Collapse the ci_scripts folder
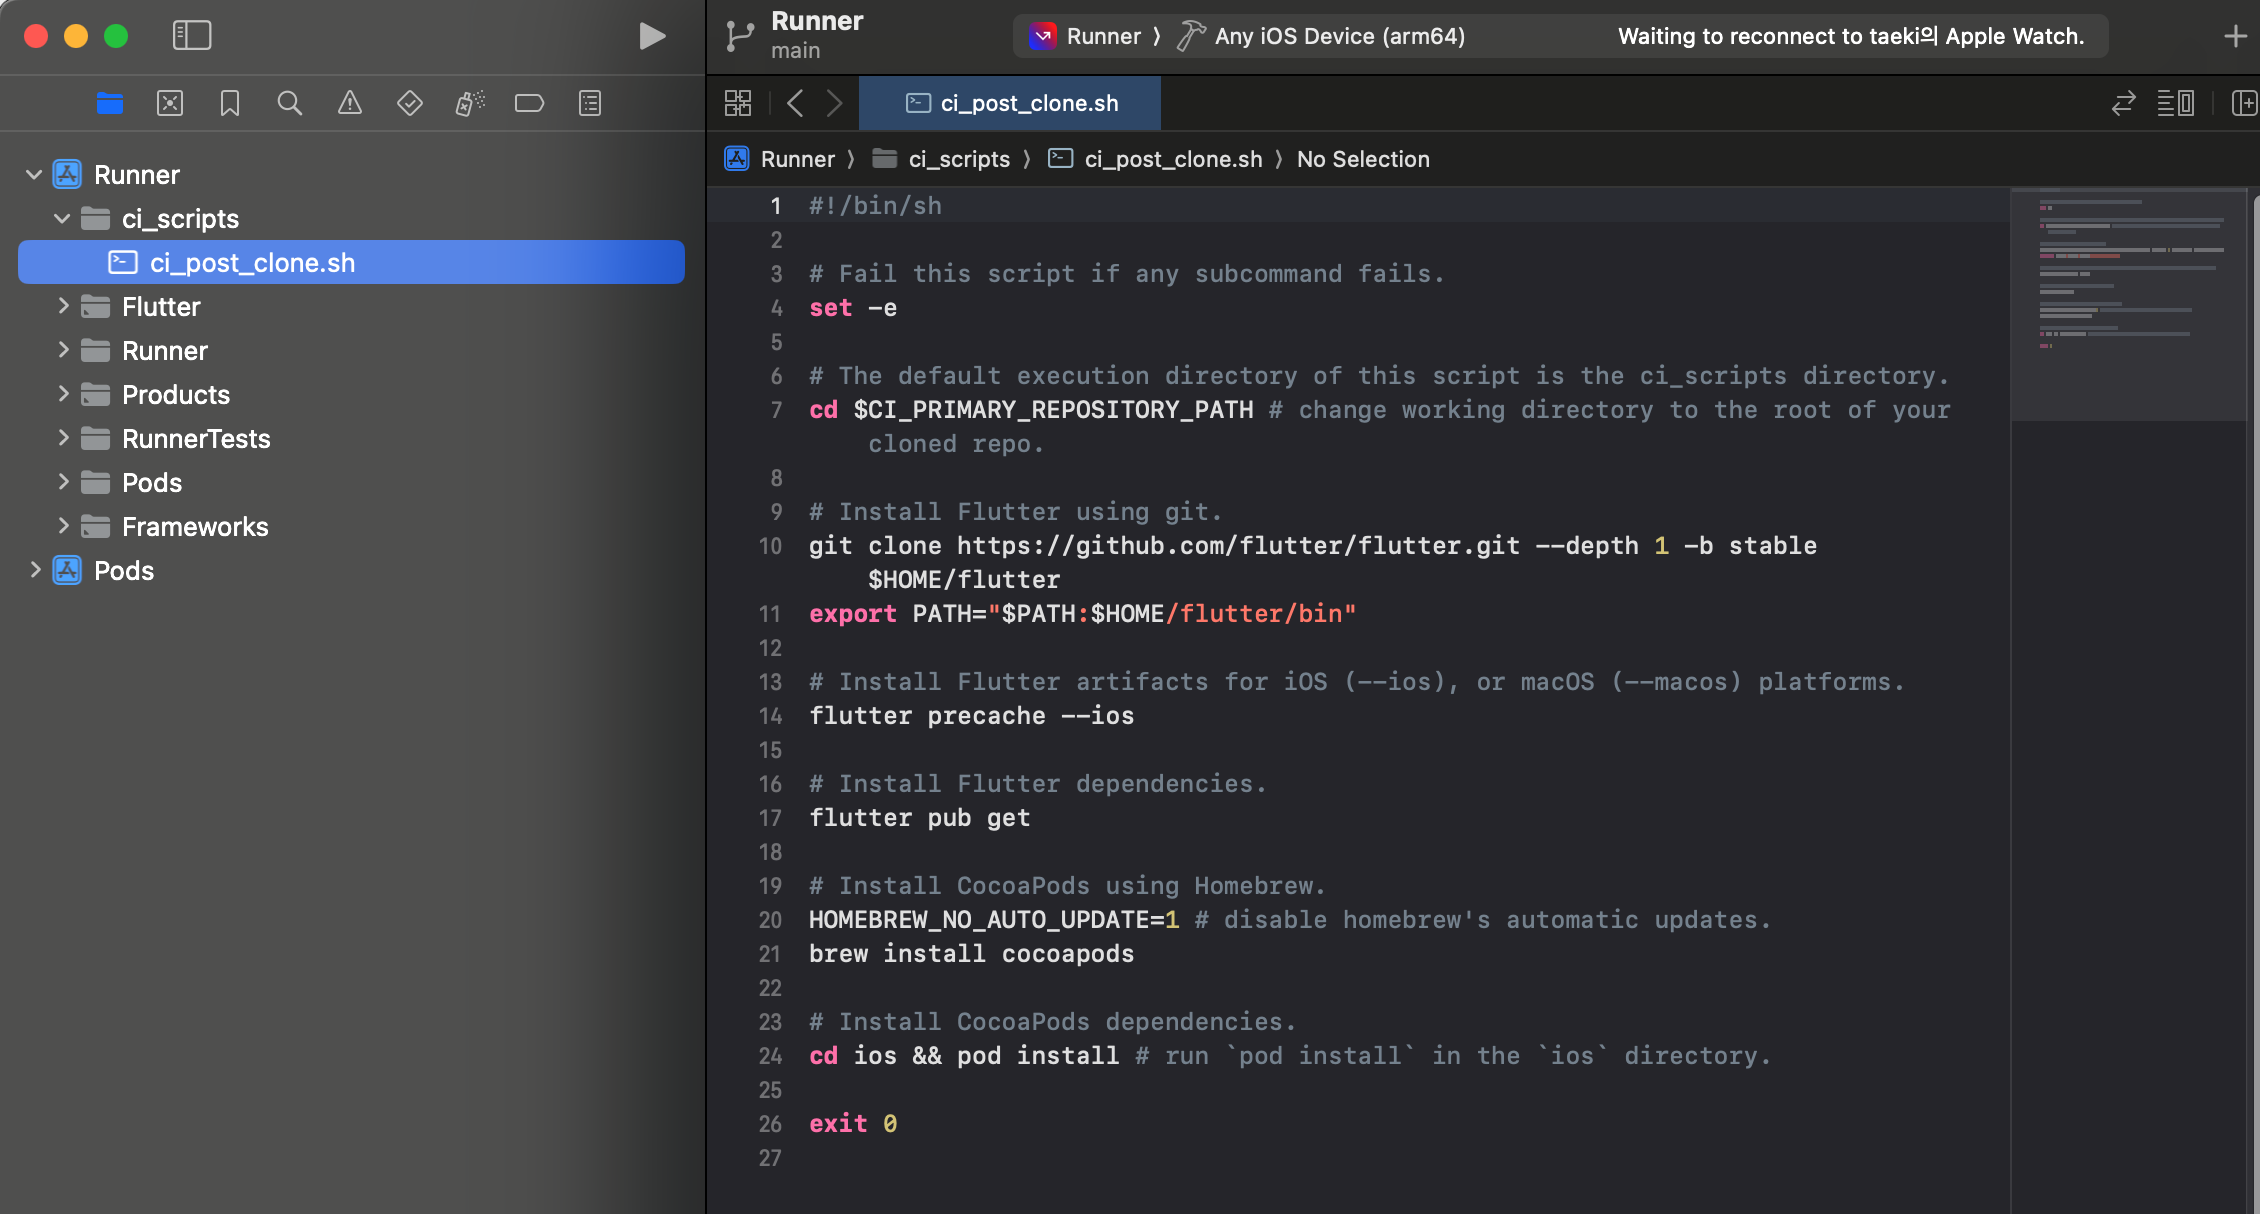This screenshot has width=2260, height=1214. pos(62,218)
